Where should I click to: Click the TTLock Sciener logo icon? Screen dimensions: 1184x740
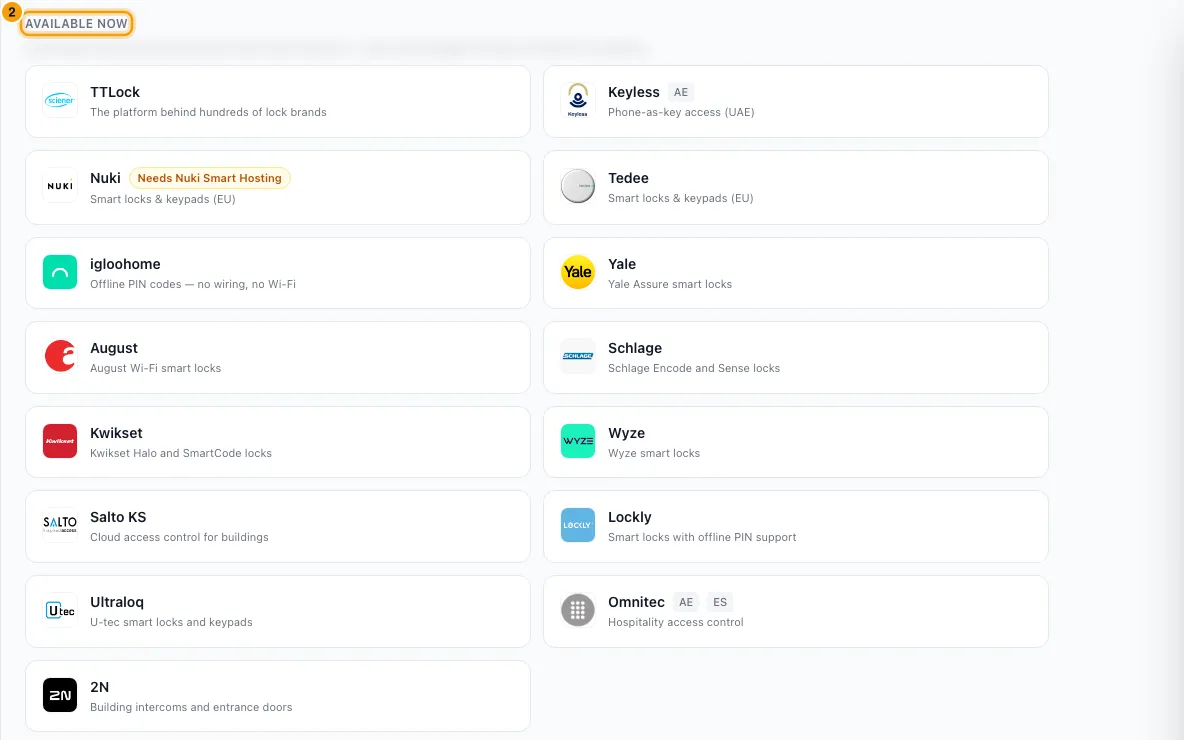coord(60,100)
